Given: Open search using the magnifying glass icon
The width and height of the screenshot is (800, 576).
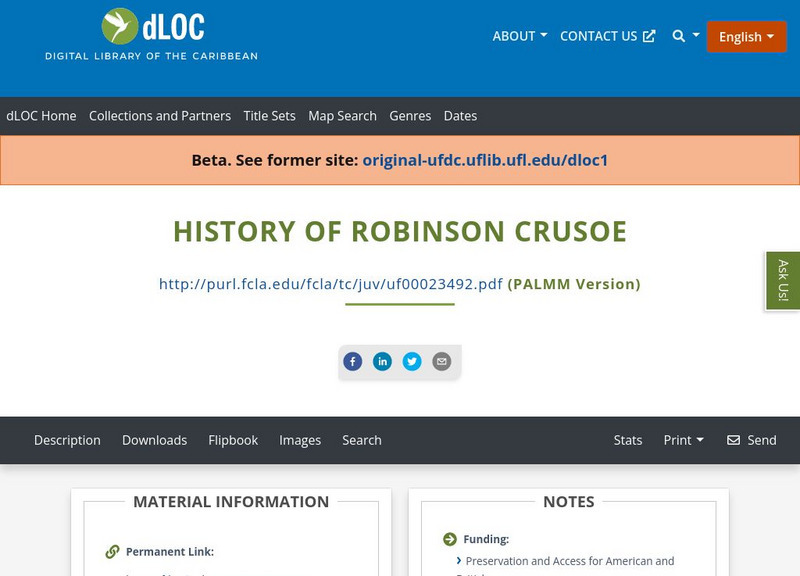Looking at the screenshot, I should pyautogui.click(x=676, y=36).
